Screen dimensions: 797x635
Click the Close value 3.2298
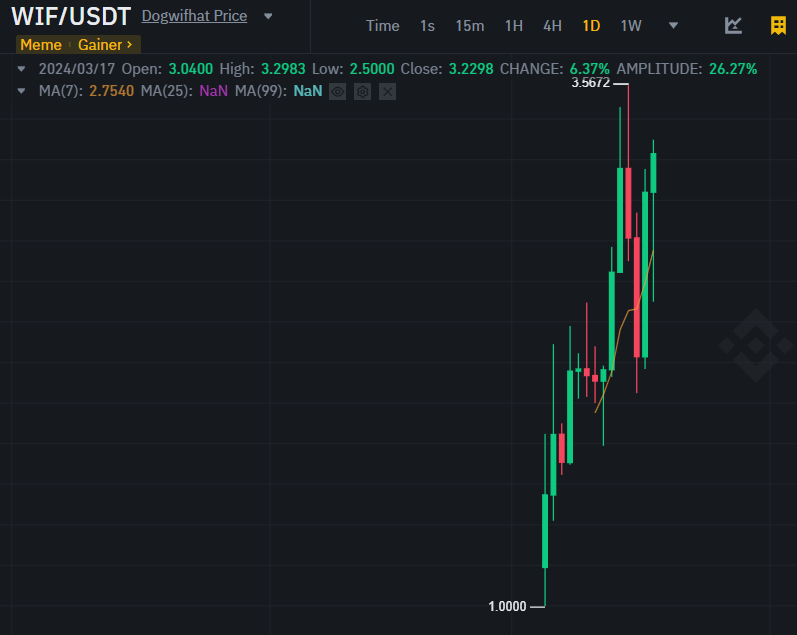click(x=471, y=69)
